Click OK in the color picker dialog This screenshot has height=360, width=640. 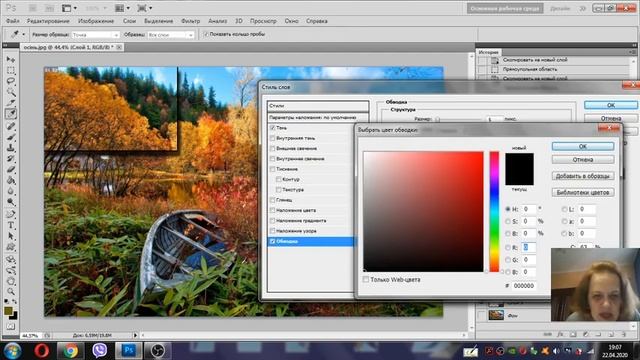pos(583,146)
